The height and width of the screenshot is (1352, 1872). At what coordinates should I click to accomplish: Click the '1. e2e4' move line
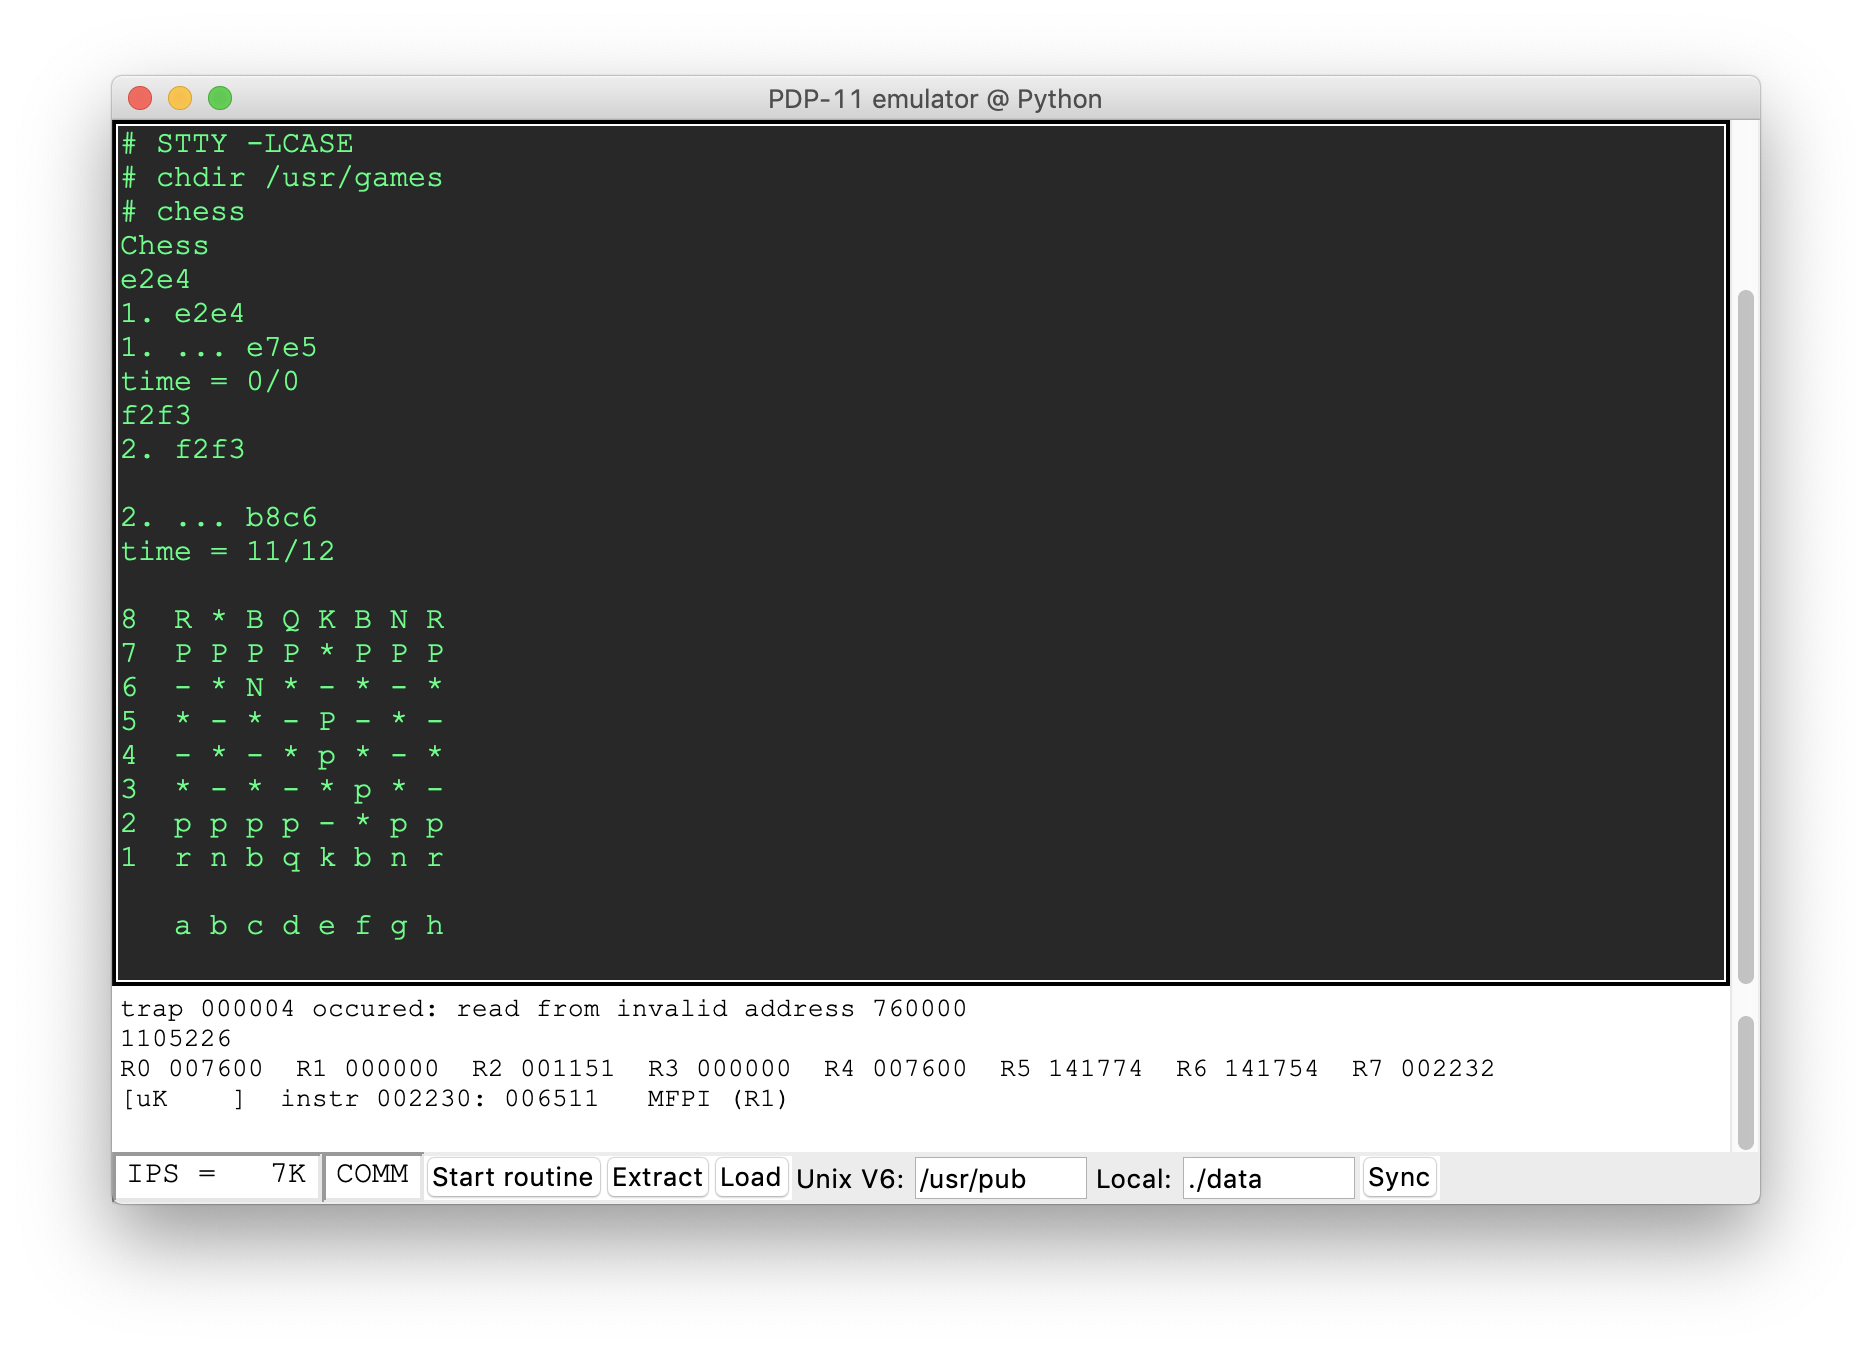183,313
